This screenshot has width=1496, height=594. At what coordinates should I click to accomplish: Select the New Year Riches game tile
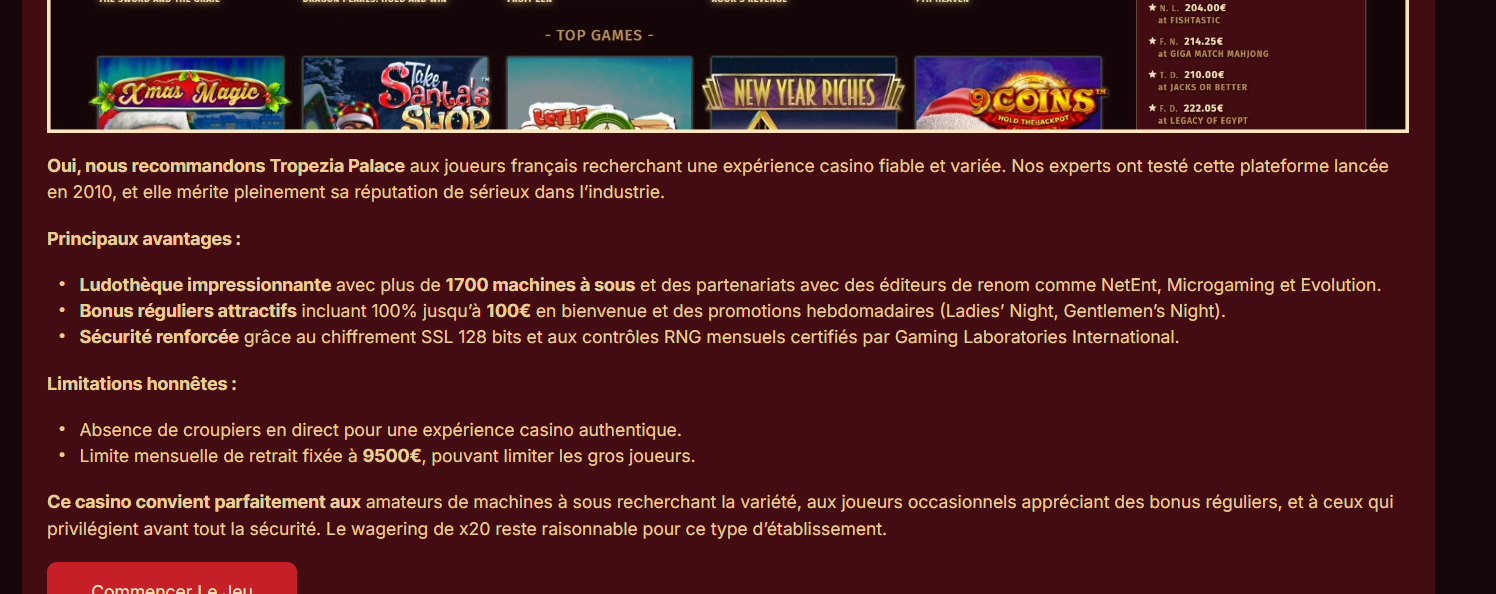[x=804, y=93]
